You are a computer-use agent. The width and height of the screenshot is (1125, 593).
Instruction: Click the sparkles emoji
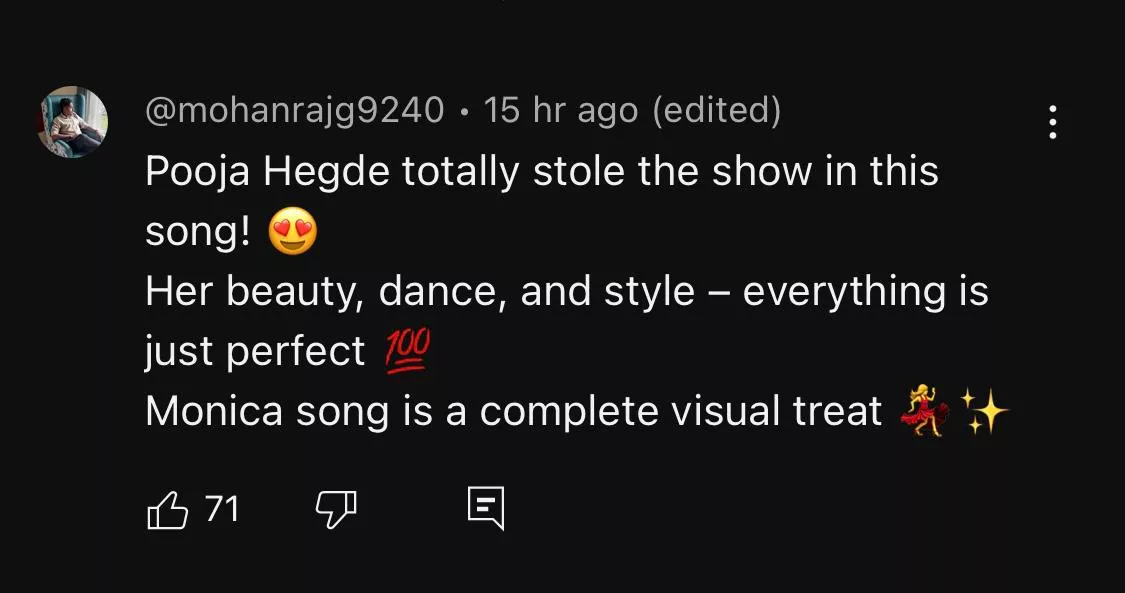click(984, 412)
